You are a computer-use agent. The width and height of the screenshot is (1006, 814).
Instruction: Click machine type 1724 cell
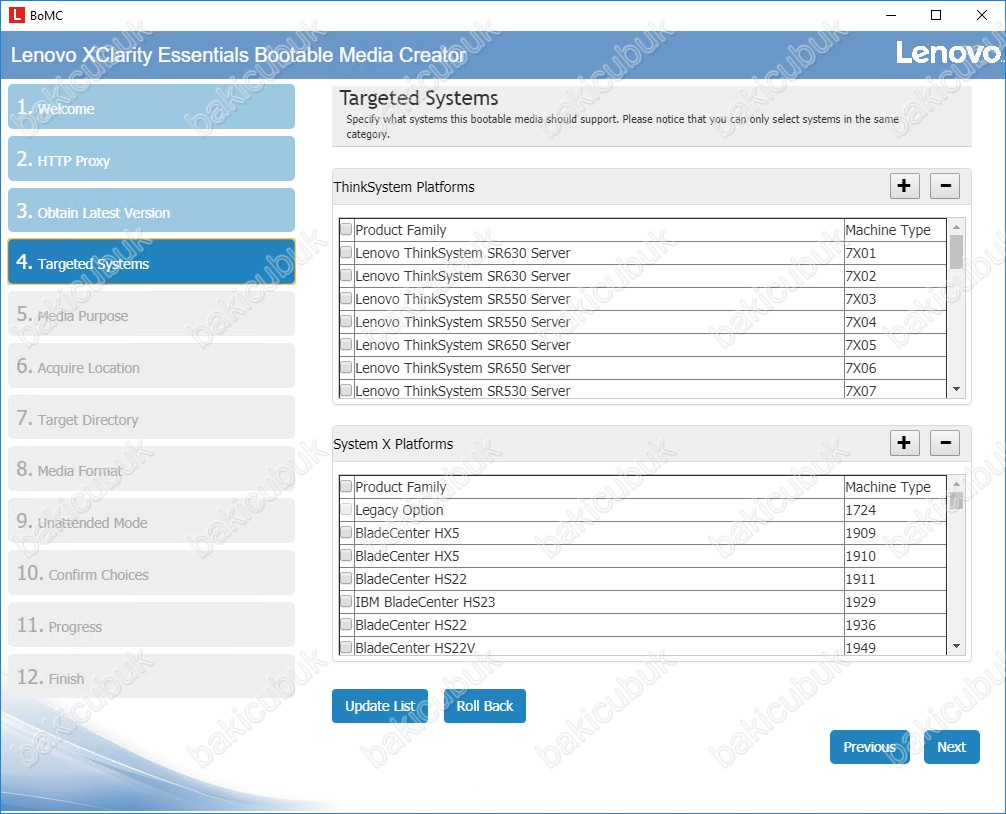coord(895,510)
